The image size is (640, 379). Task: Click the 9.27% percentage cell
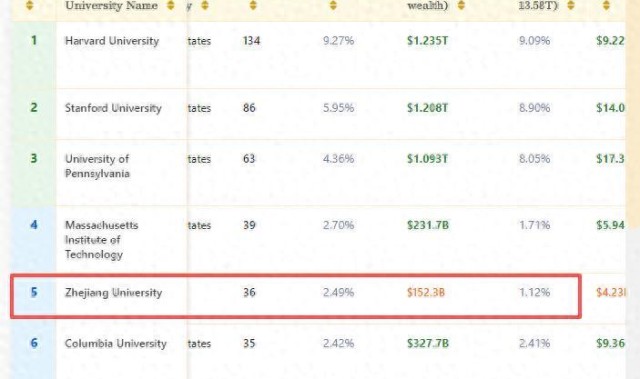click(338, 41)
